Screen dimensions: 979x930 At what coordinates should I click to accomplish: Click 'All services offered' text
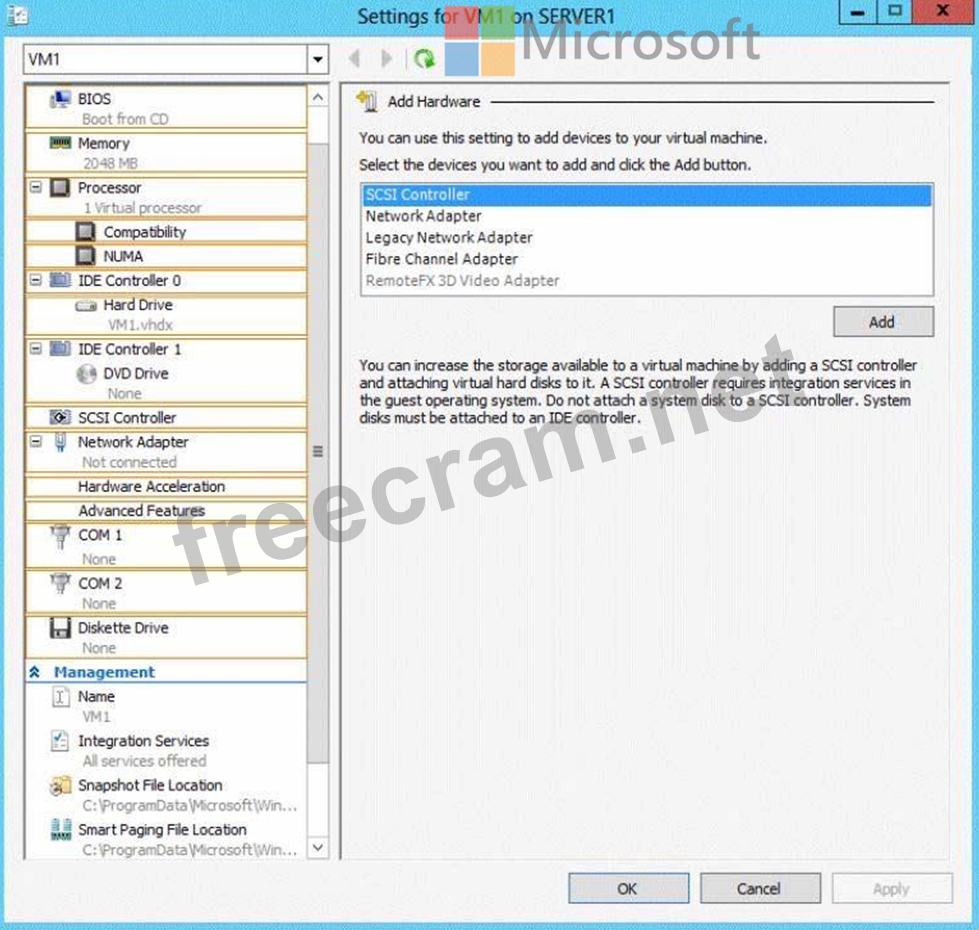[144, 761]
